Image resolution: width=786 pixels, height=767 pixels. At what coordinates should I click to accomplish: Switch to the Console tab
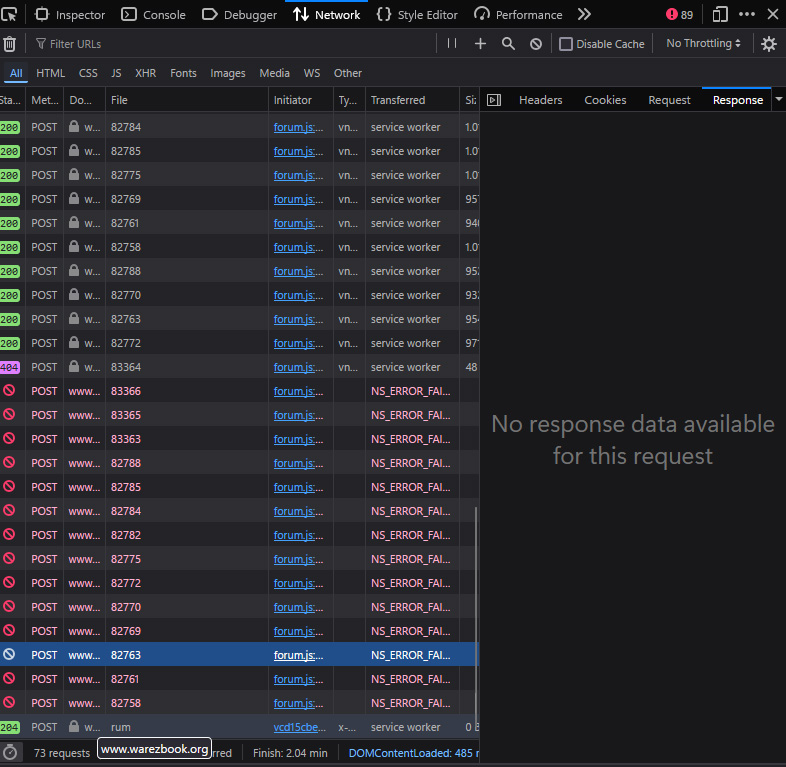(x=154, y=15)
